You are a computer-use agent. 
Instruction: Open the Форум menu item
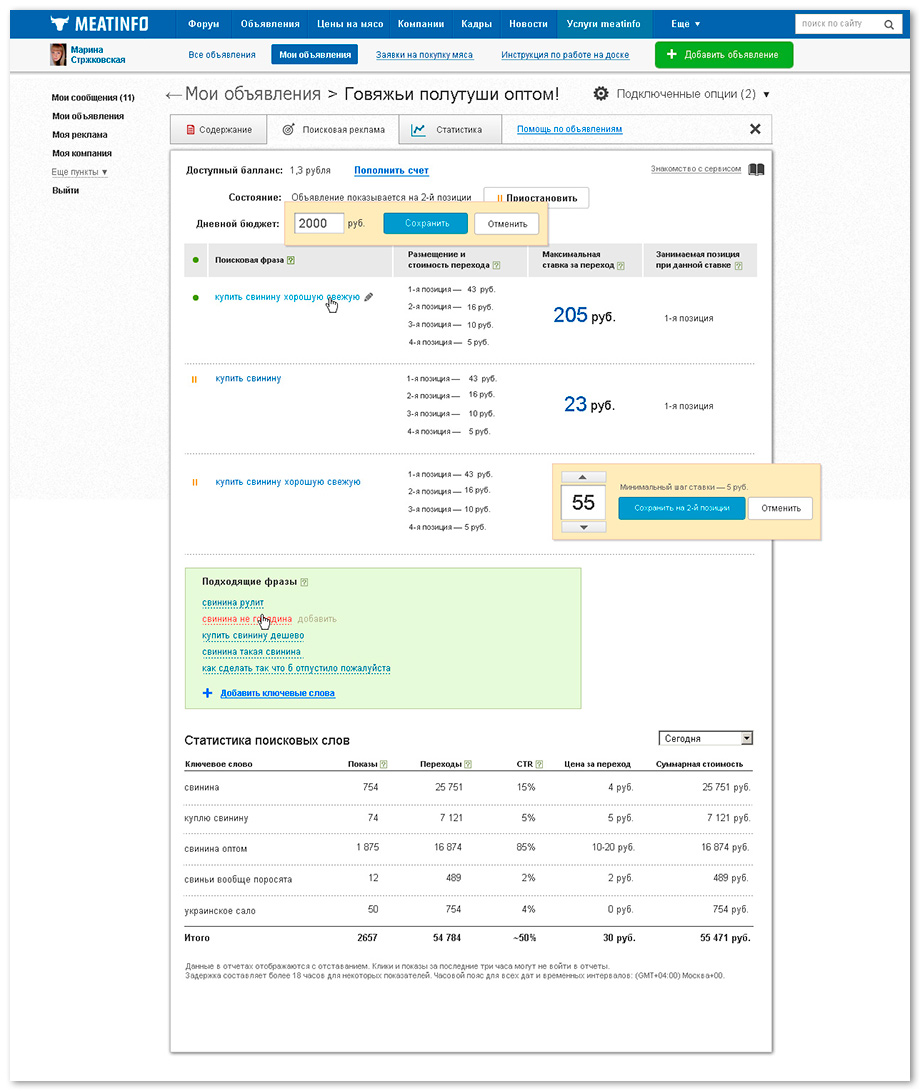point(203,24)
